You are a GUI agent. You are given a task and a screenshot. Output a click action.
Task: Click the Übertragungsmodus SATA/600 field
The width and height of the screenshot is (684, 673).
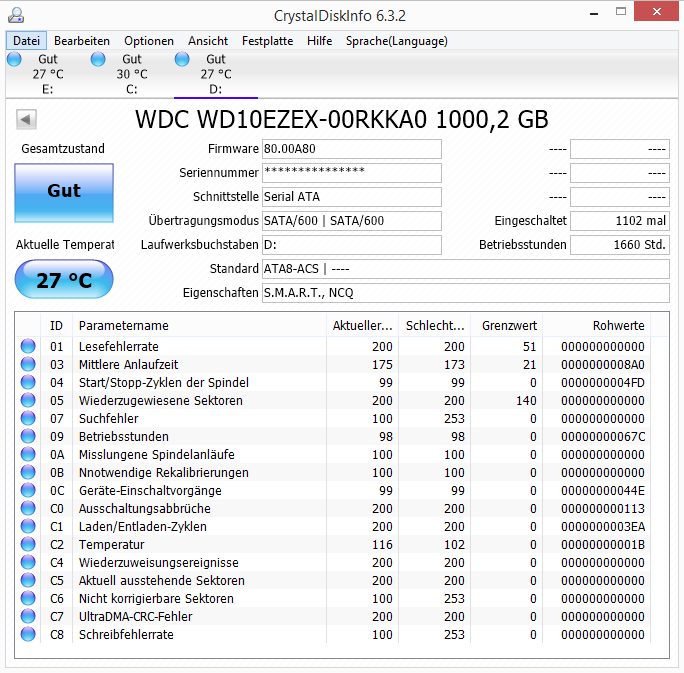pos(352,221)
